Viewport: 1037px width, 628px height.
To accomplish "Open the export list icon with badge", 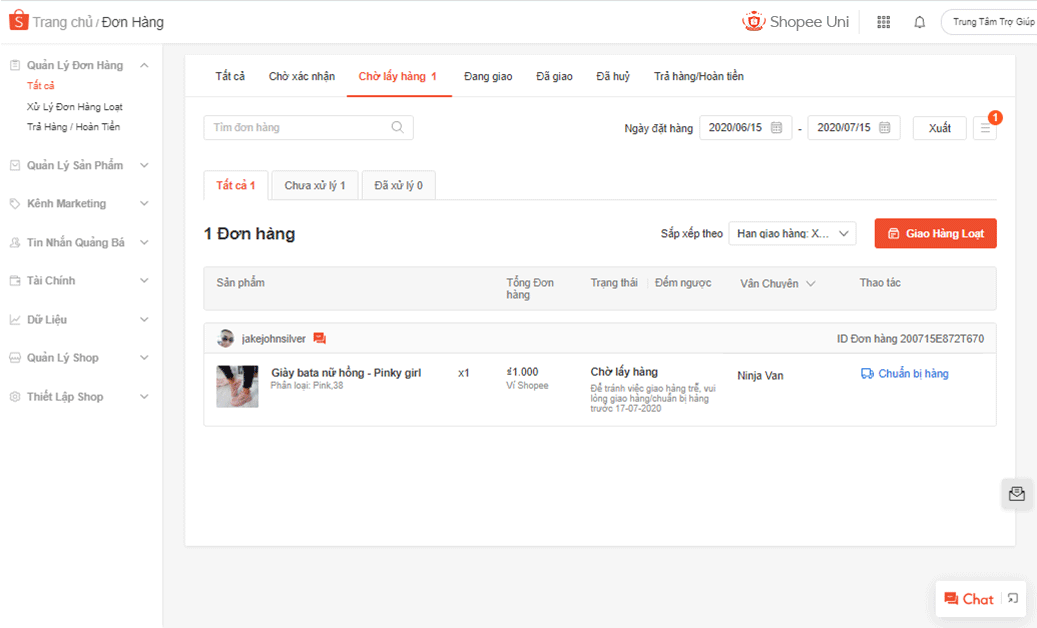I will click(x=985, y=128).
